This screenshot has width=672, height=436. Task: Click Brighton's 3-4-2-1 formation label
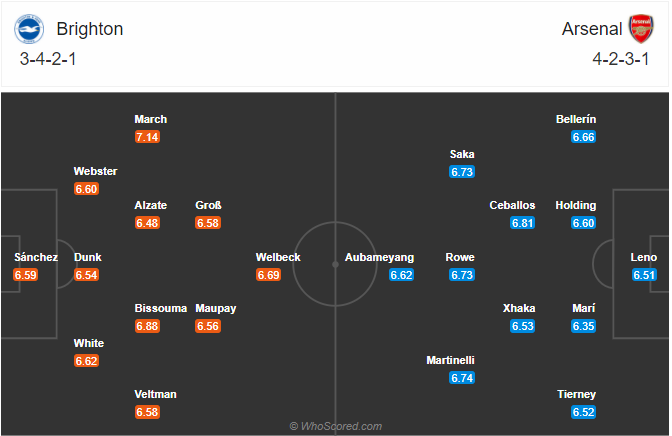[x=48, y=59]
